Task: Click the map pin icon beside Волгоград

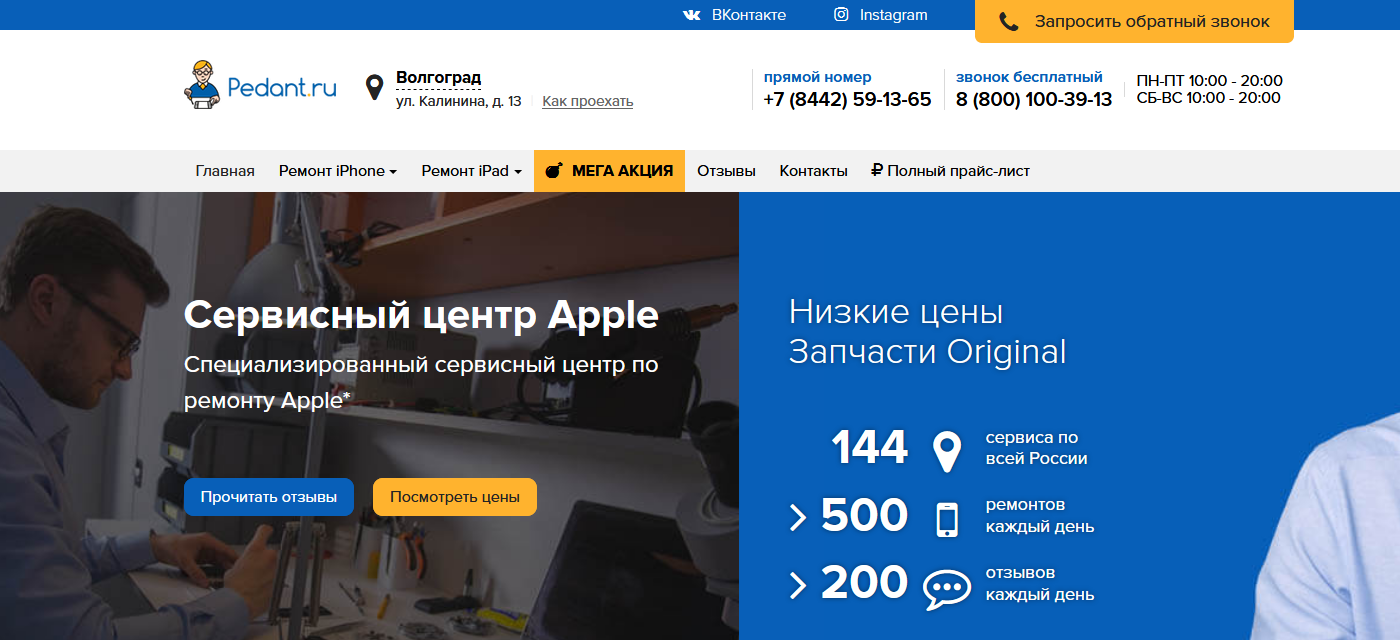Action: (x=375, y=88)
